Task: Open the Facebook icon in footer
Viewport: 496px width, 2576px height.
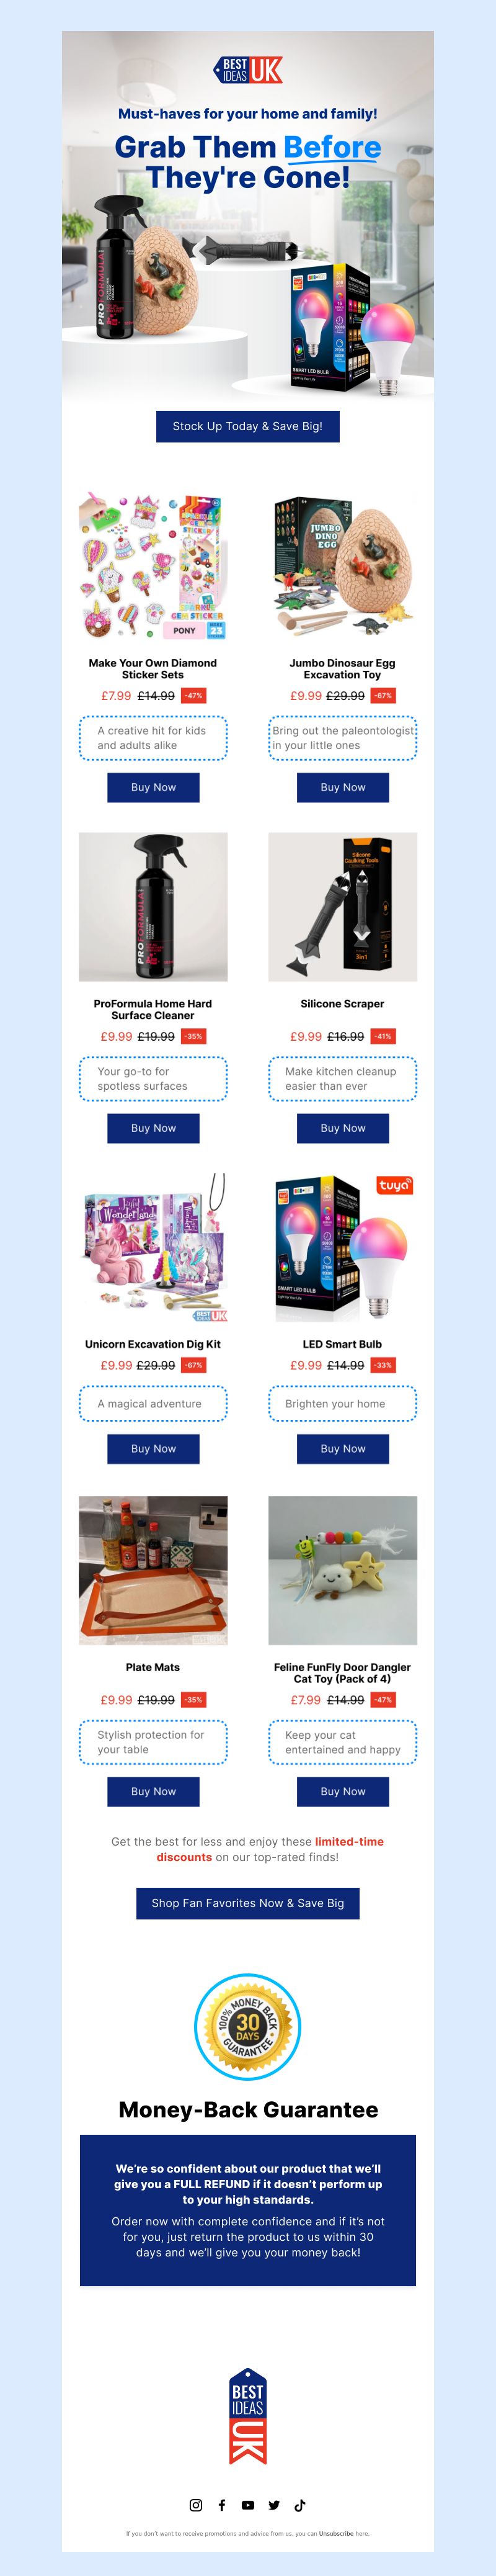Action: pos(222,2505)
